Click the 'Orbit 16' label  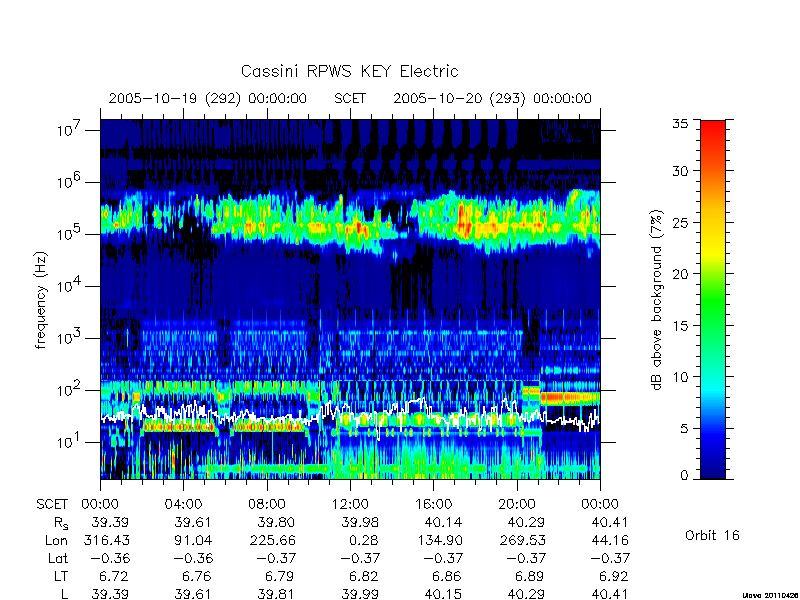[x=712, y=536]
